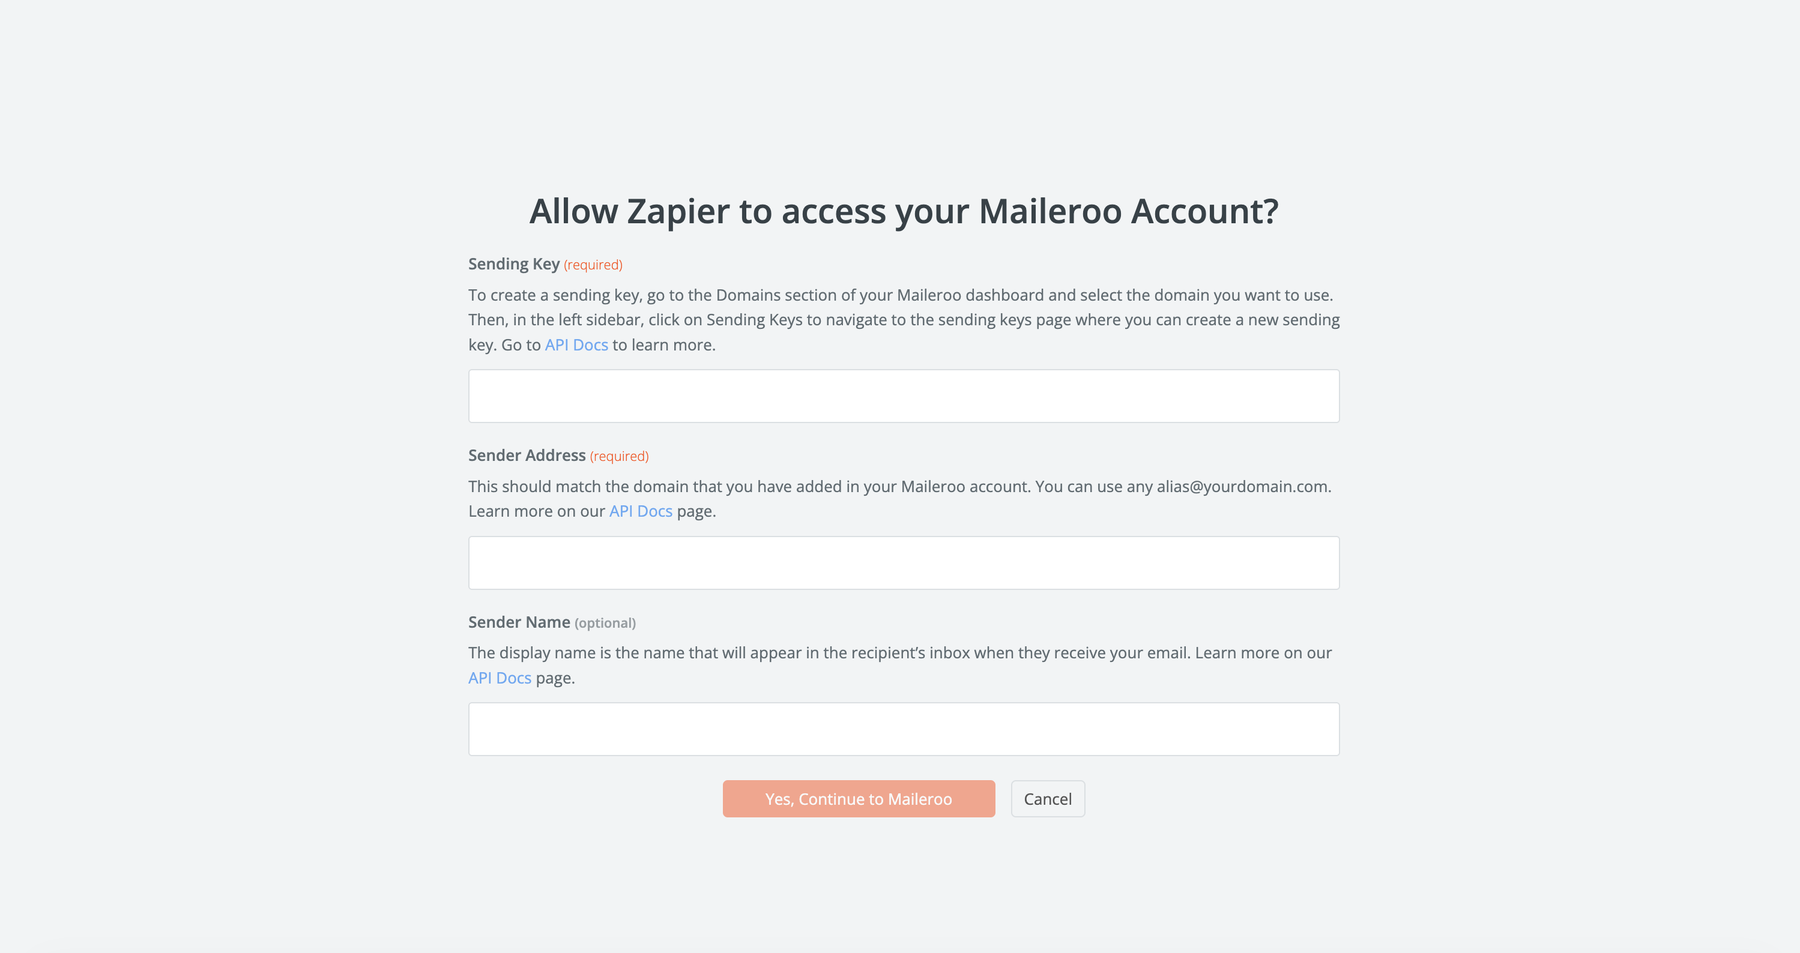Click the Cancel button
This screenshot has height=953, width=1800.
(1047, 799)
